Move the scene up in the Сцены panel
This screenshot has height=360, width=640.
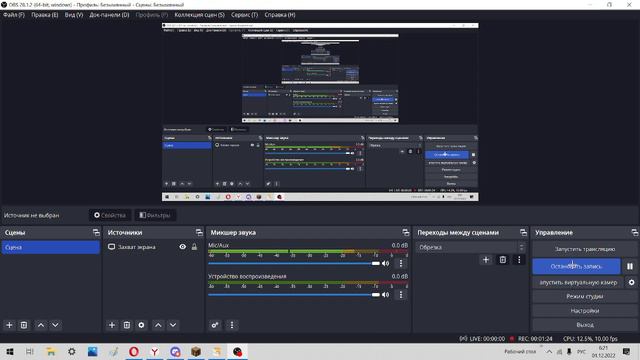tap(41, 325)
